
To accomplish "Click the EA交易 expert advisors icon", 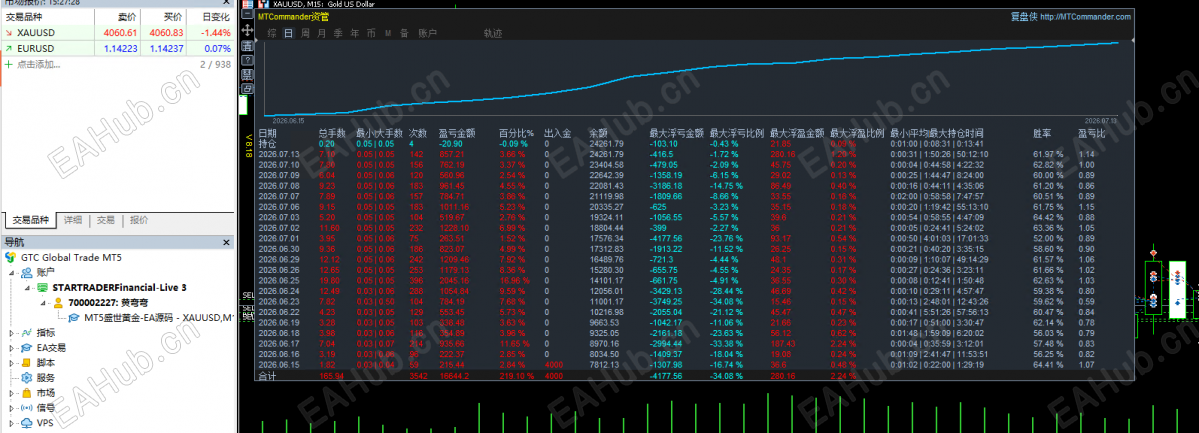I will [27, 347].
